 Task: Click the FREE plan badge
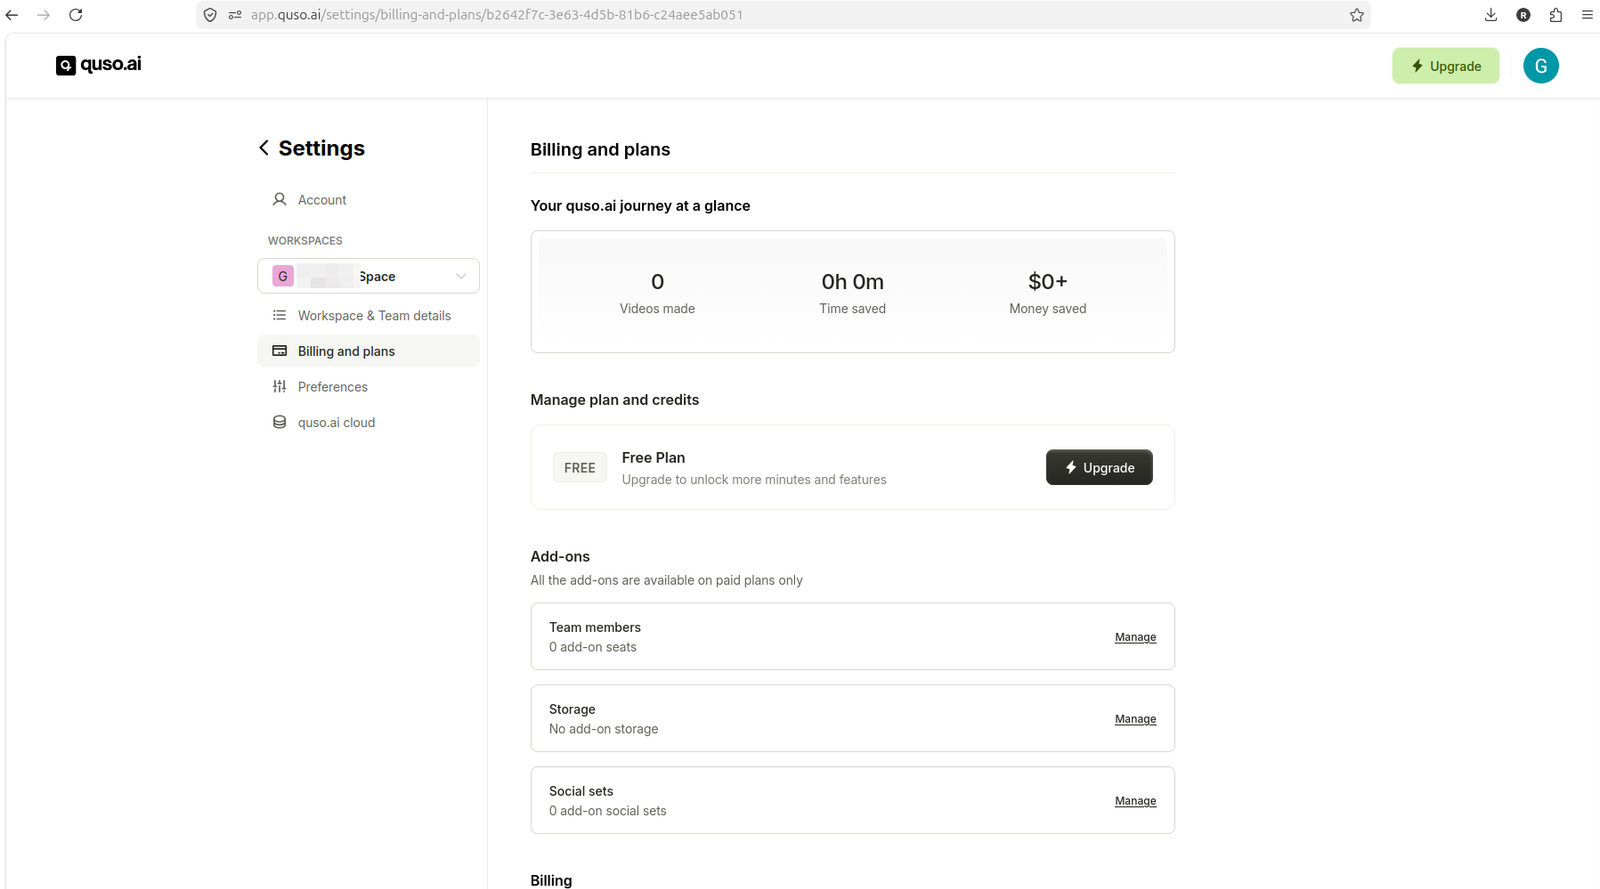pyautogui.click(x=580, y=467)
